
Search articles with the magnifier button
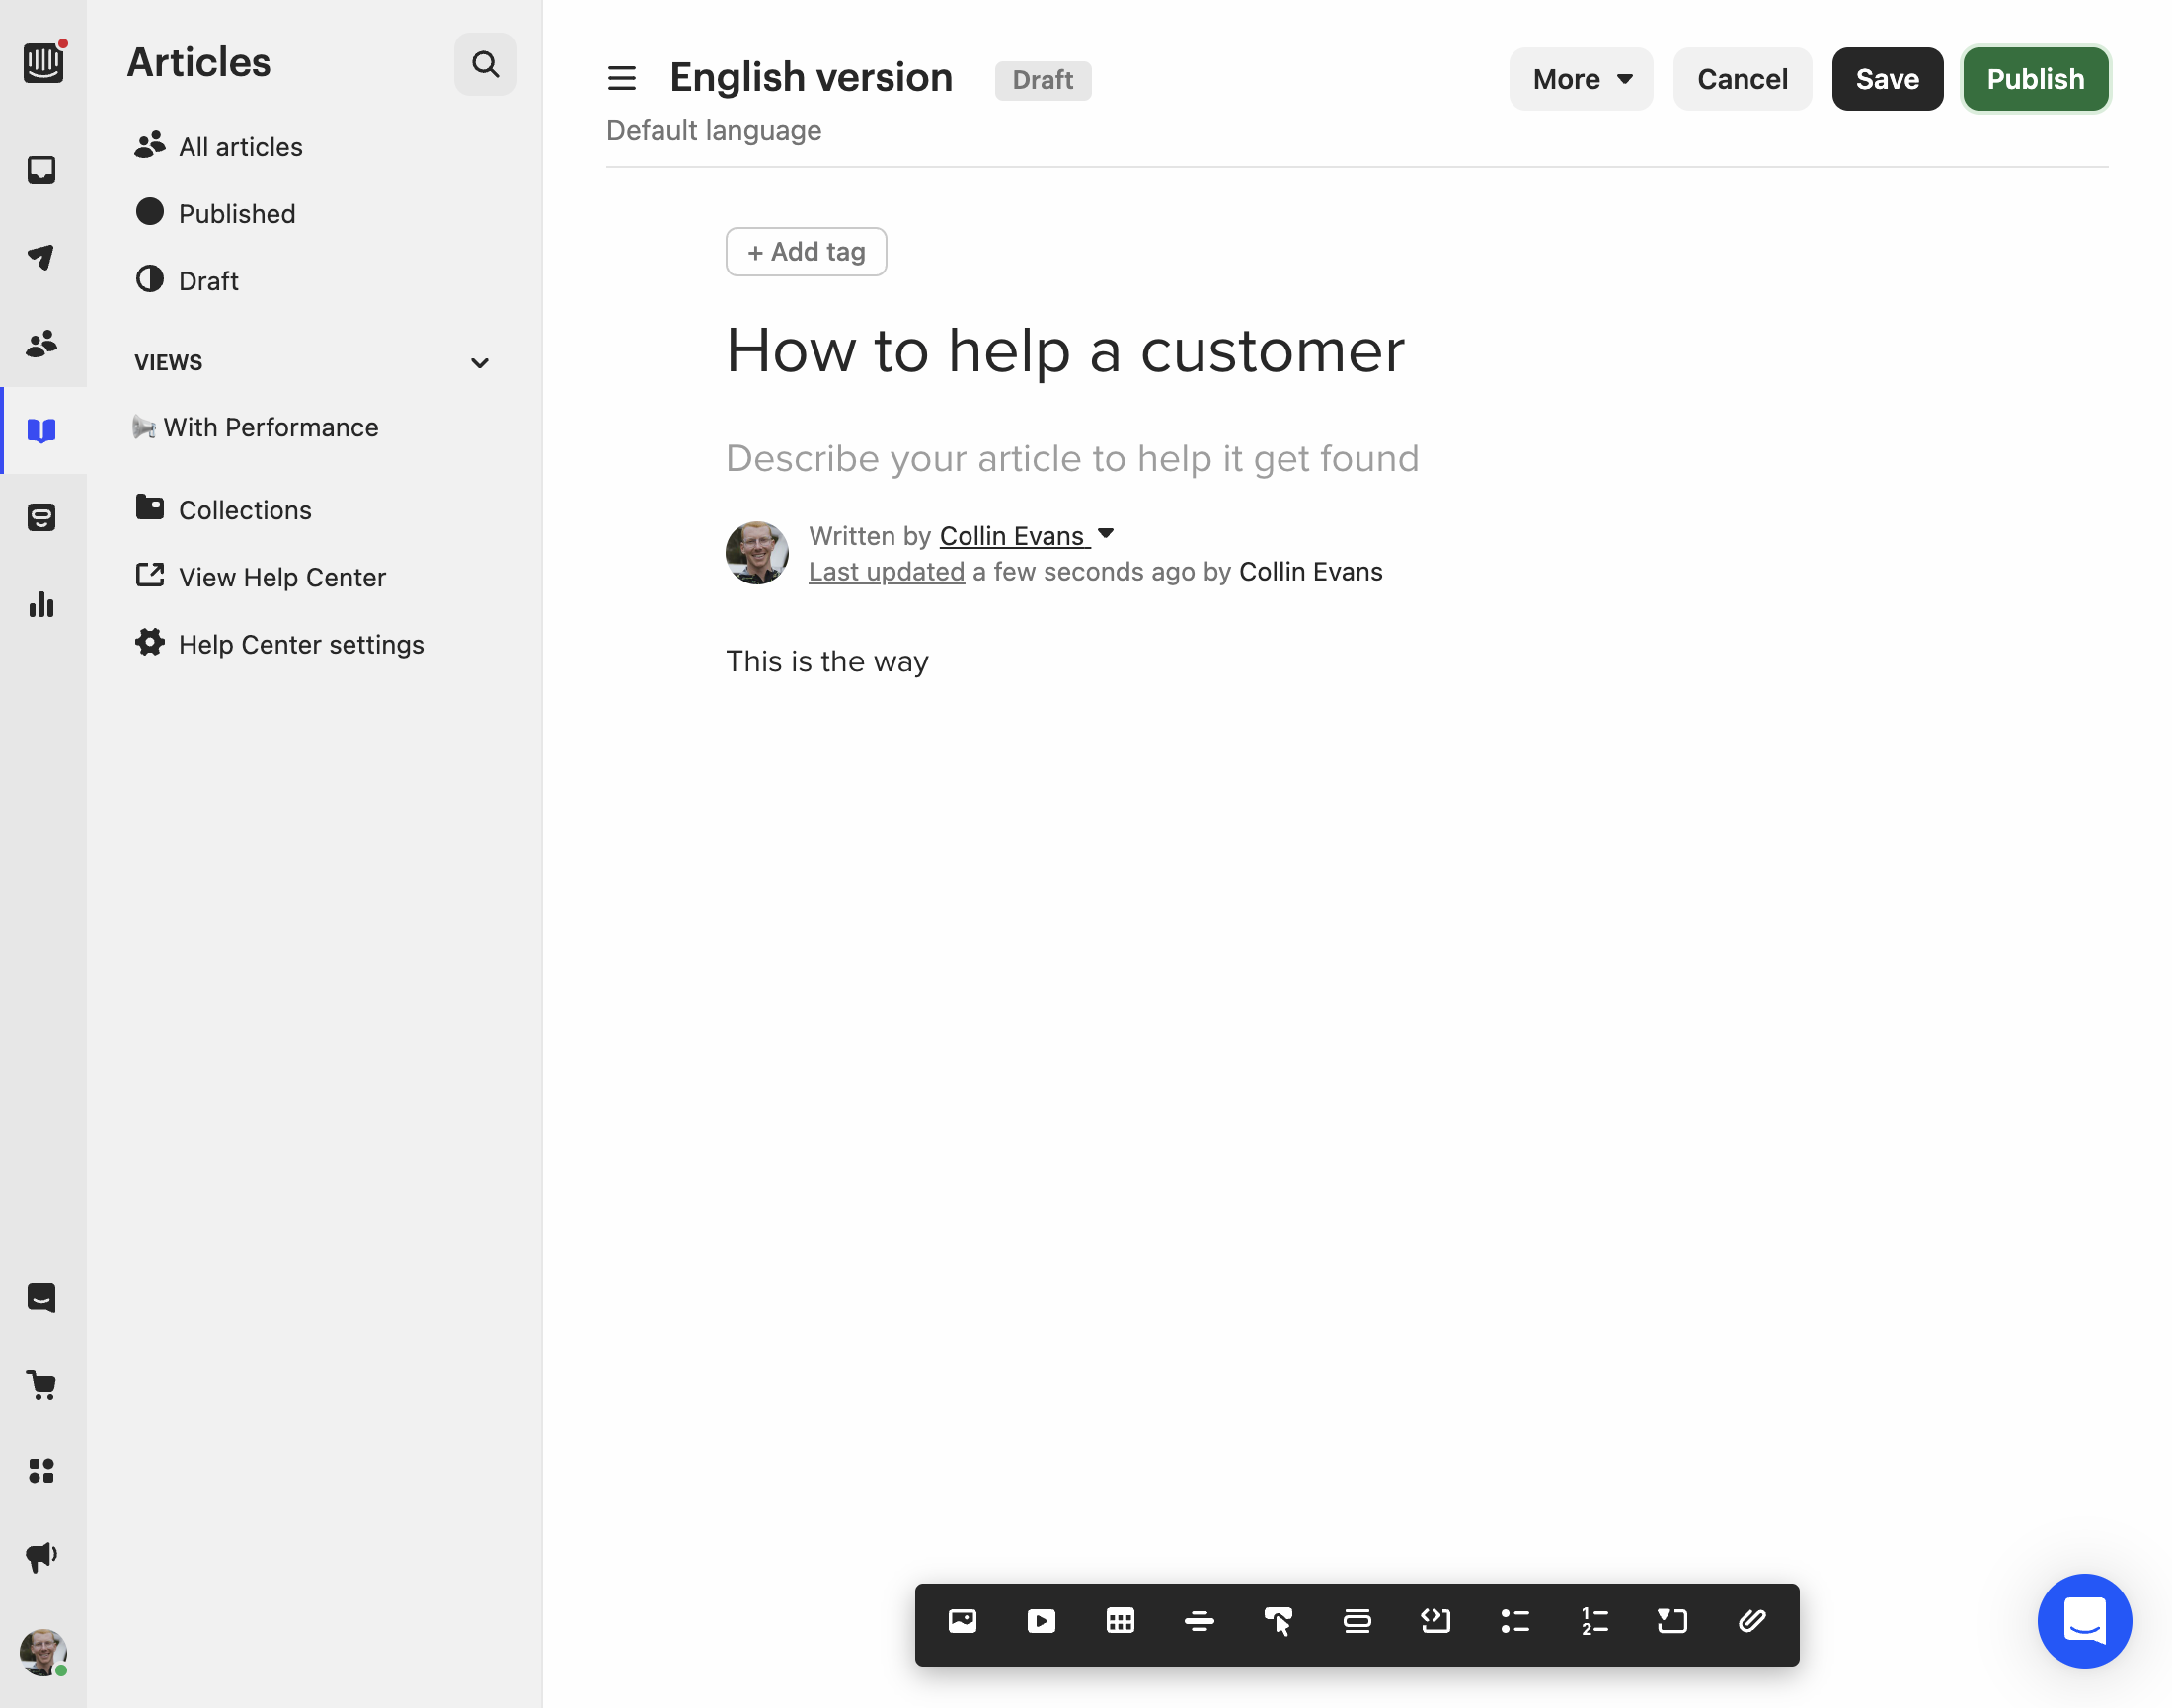point(485,64)
